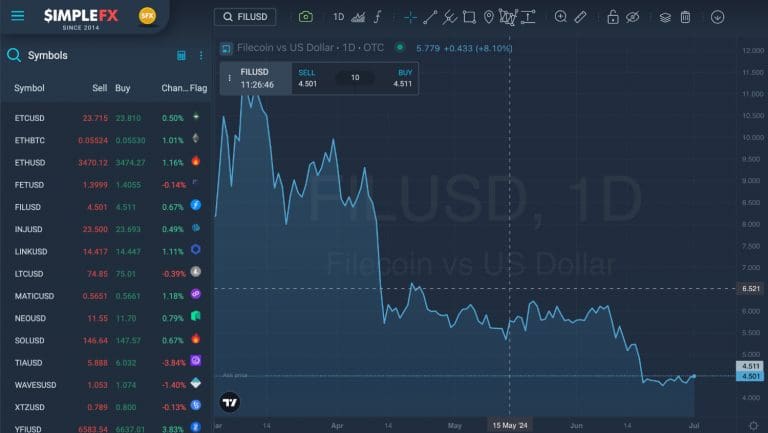Image resolution: width=768 pixels, height=433 pixels.
Task: Click the Symbols search magnifier icon
Action: click(14, 55)
